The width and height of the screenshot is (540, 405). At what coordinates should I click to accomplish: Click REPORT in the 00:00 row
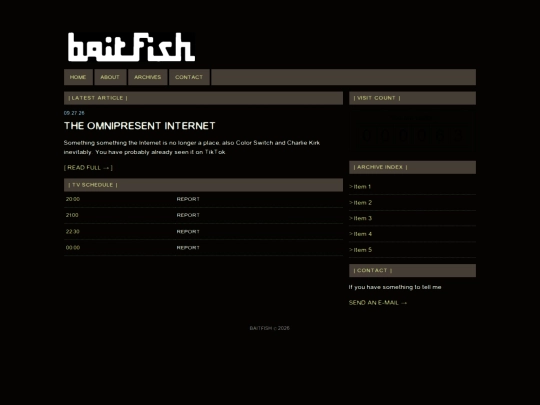pos(188,248)
